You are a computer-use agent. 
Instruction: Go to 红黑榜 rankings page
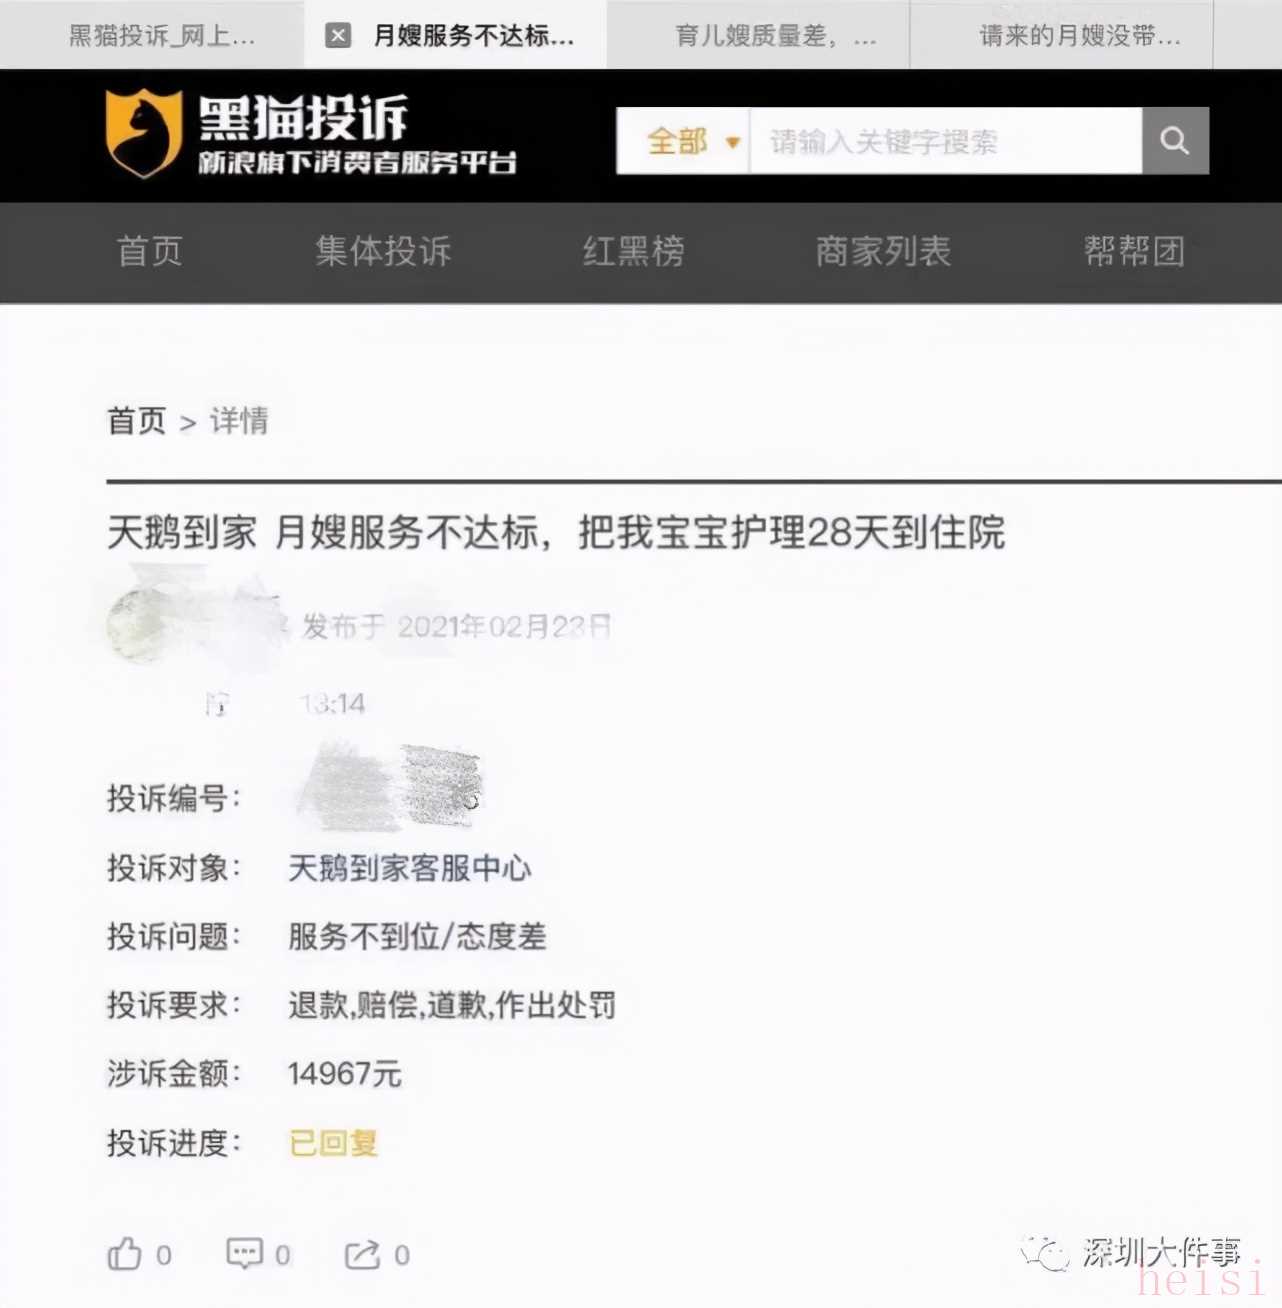coord(634,251)
